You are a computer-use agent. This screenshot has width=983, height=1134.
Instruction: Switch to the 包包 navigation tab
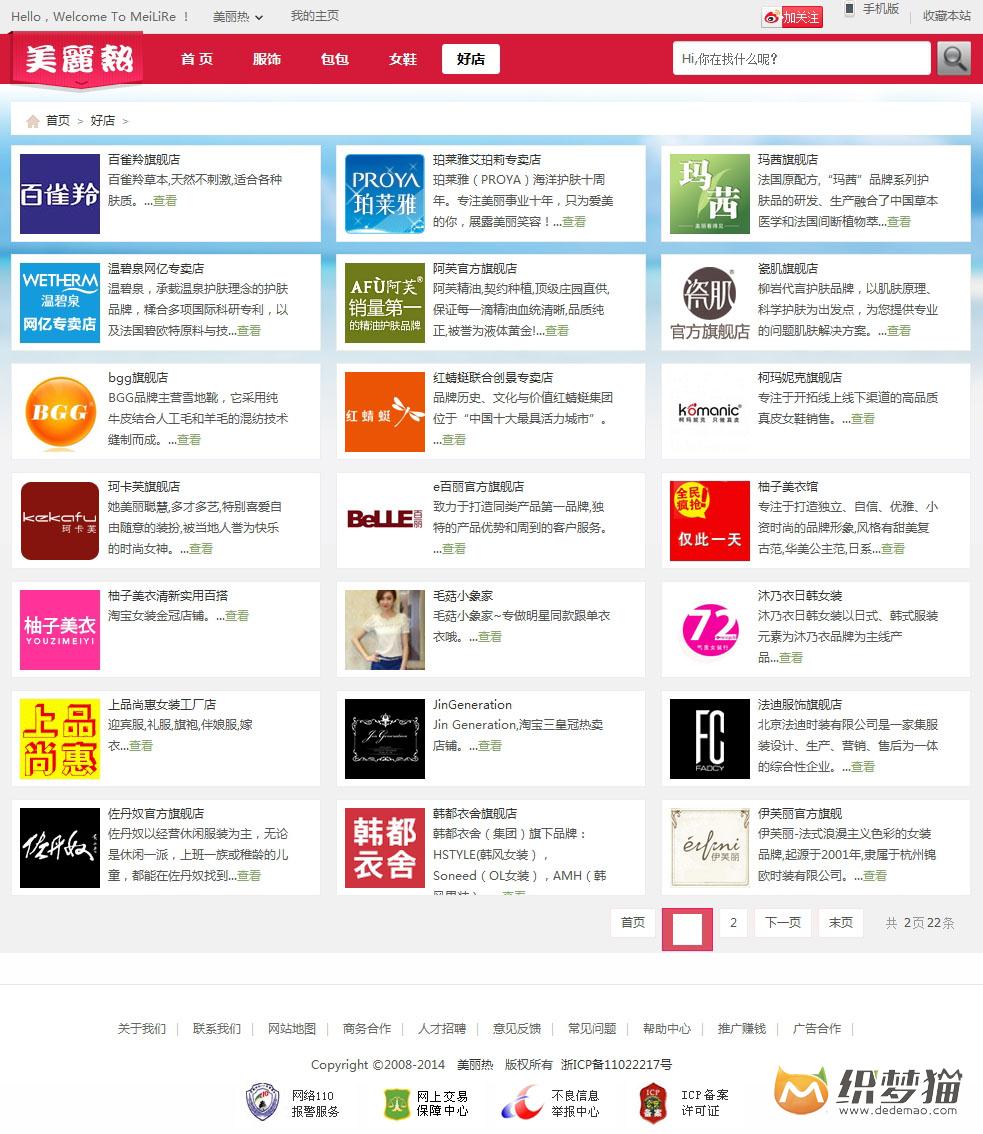334,59
